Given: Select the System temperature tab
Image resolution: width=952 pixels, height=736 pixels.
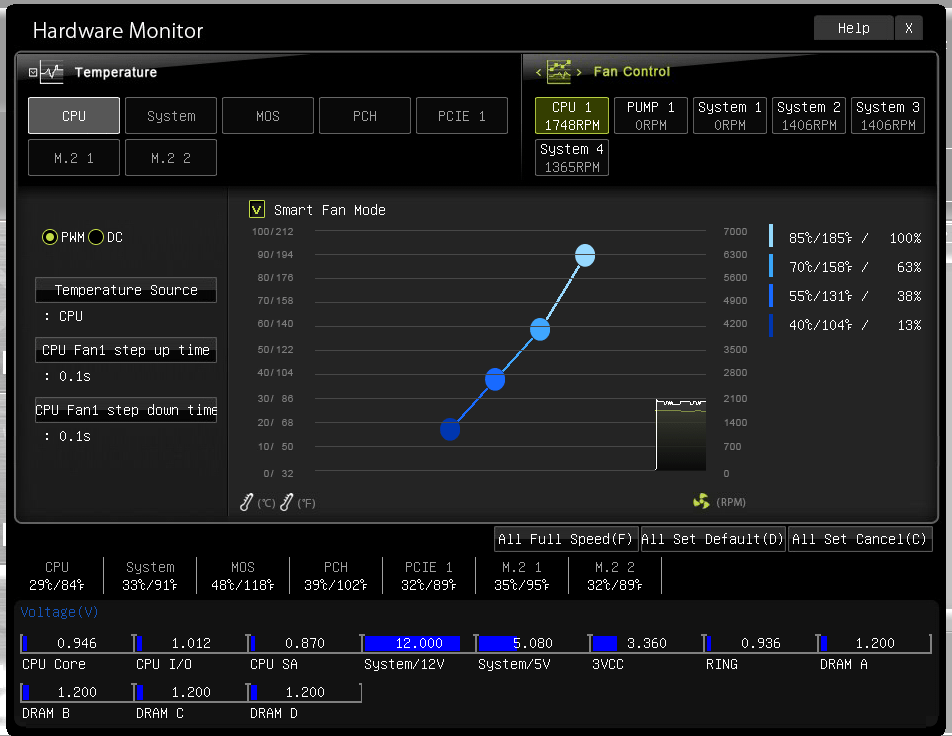Looking at the screenshot, I should click(x=171, y=115).
